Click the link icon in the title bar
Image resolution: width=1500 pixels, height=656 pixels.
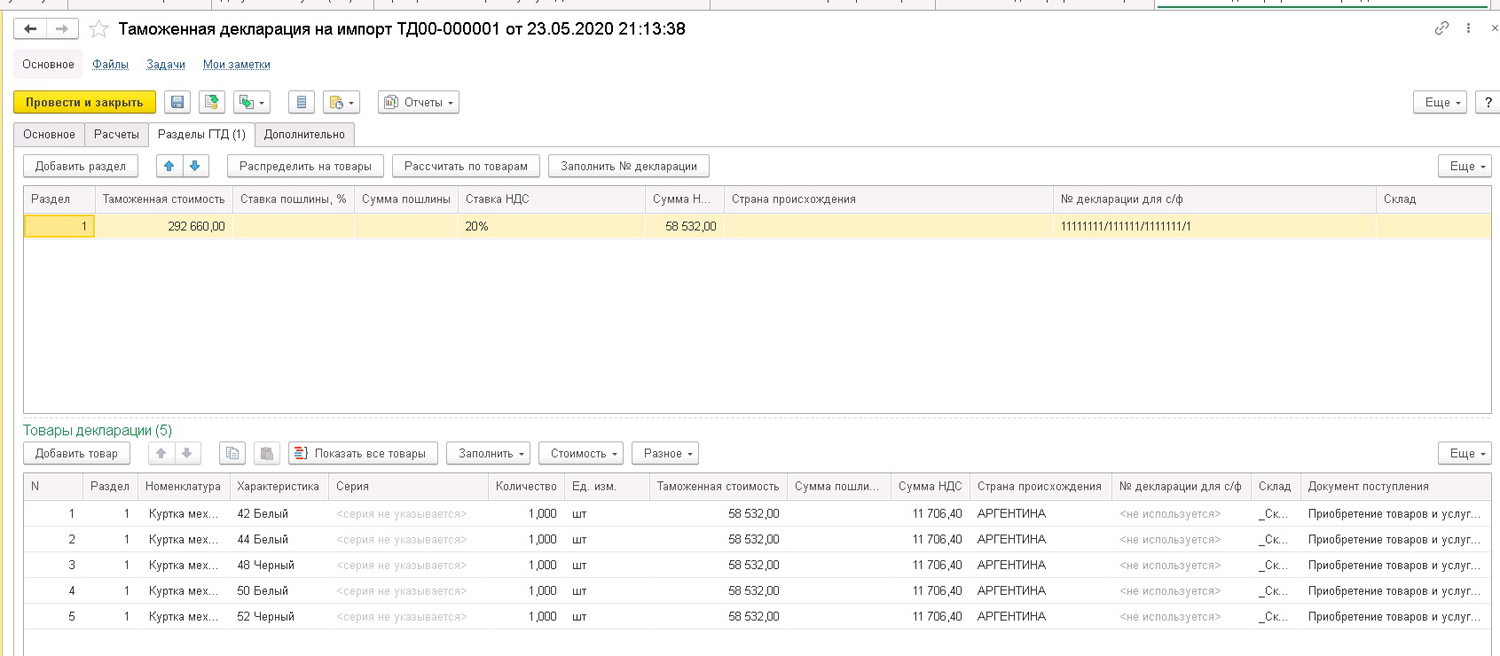tap(1441, 29)
